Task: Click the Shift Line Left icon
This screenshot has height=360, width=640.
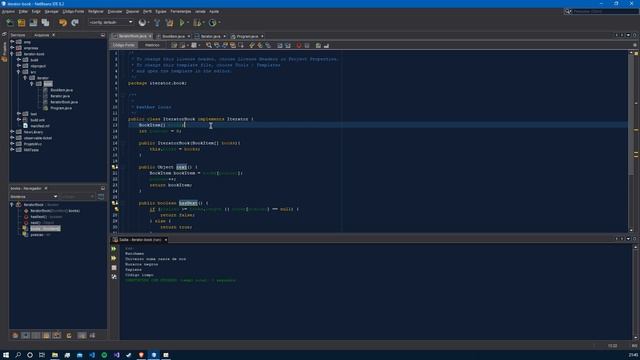Action: 280,45
